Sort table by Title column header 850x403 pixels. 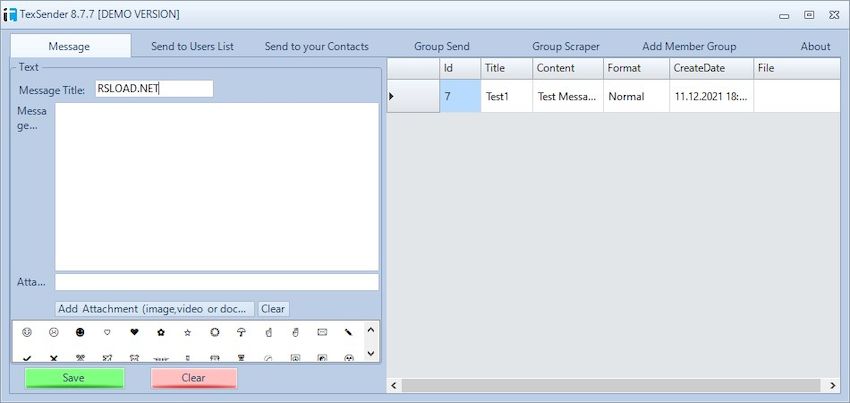coord(506,68)
